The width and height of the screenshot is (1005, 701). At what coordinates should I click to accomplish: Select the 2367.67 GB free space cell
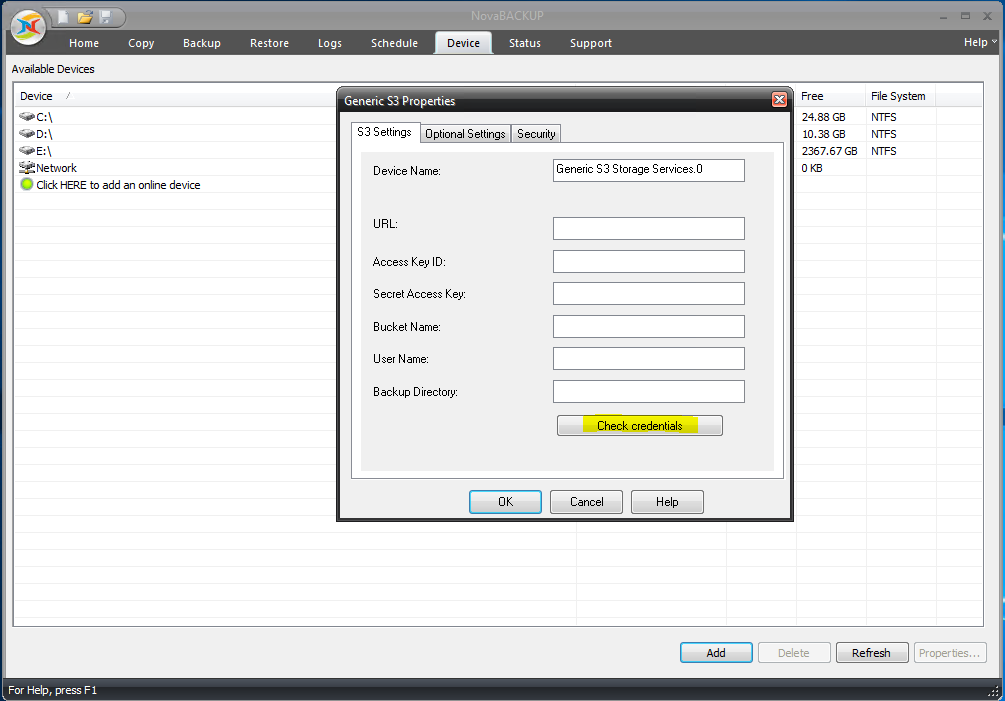click(829, 151)
